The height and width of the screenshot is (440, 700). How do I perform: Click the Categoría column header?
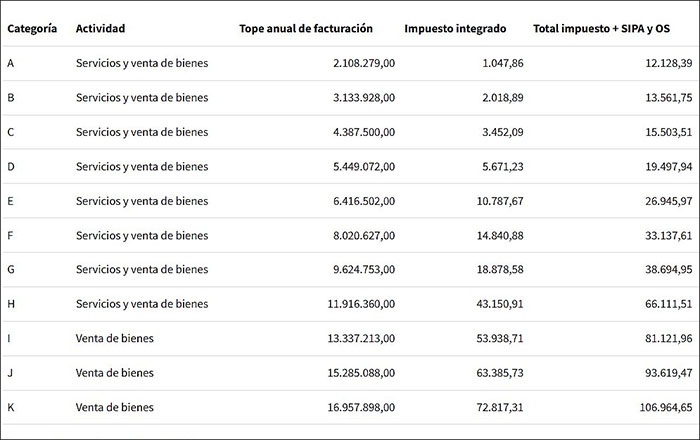tap(32, 29)
